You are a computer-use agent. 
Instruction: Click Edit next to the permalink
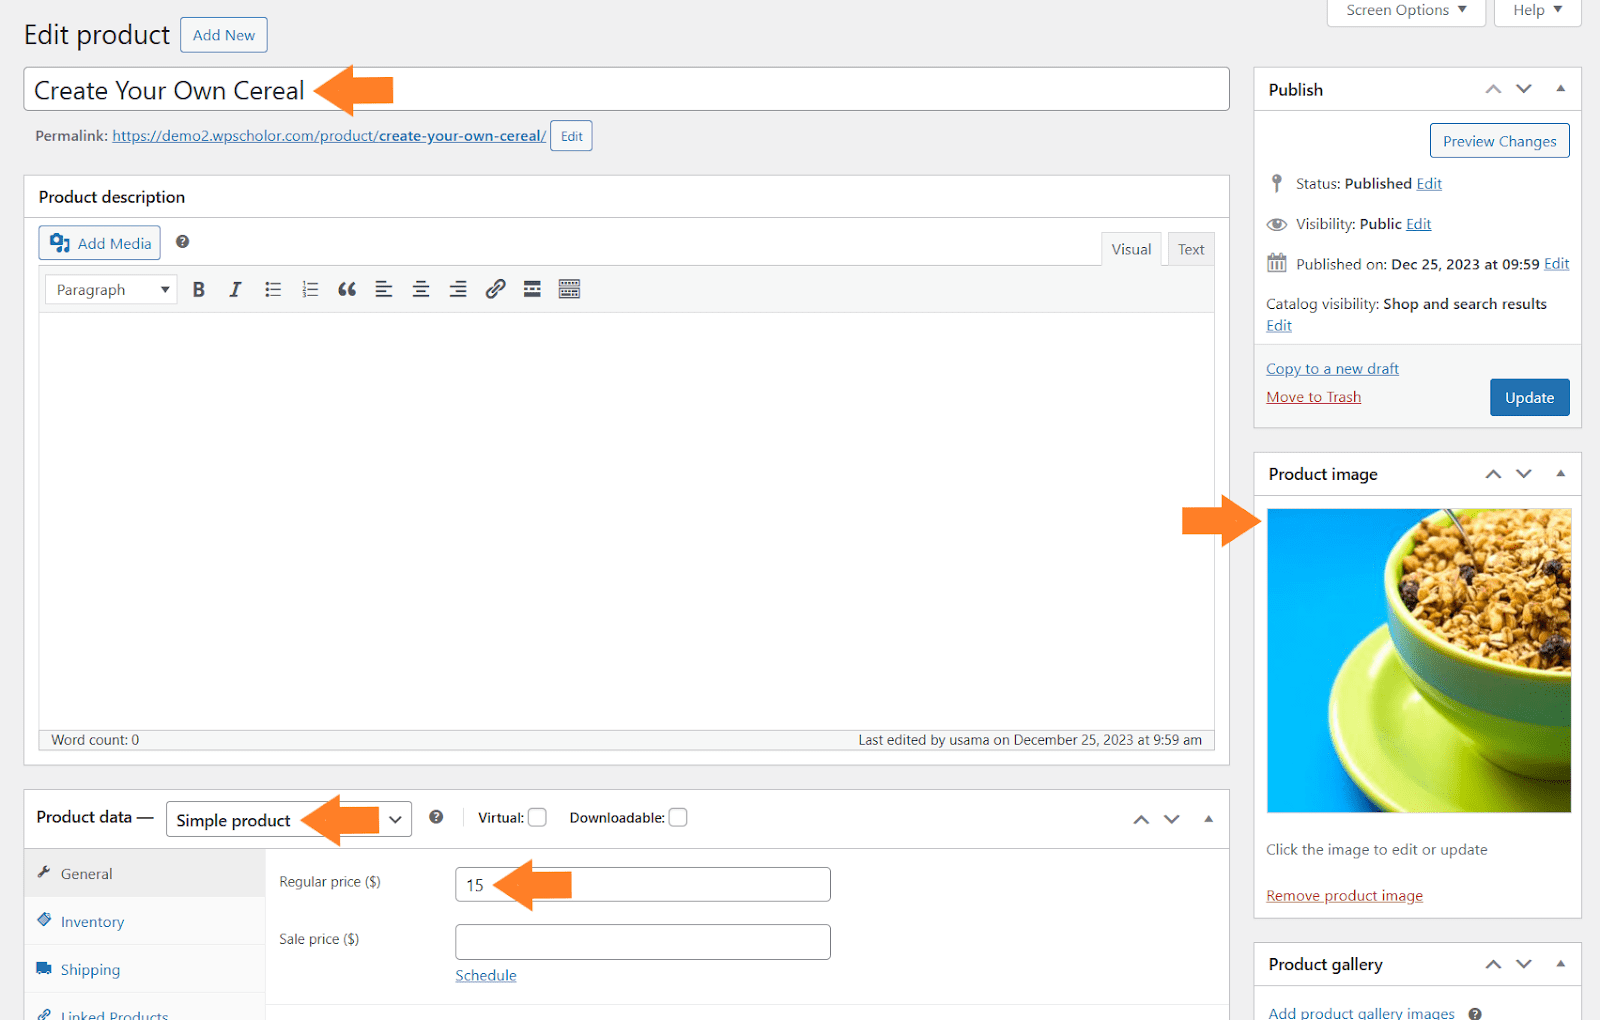(571, 136)
